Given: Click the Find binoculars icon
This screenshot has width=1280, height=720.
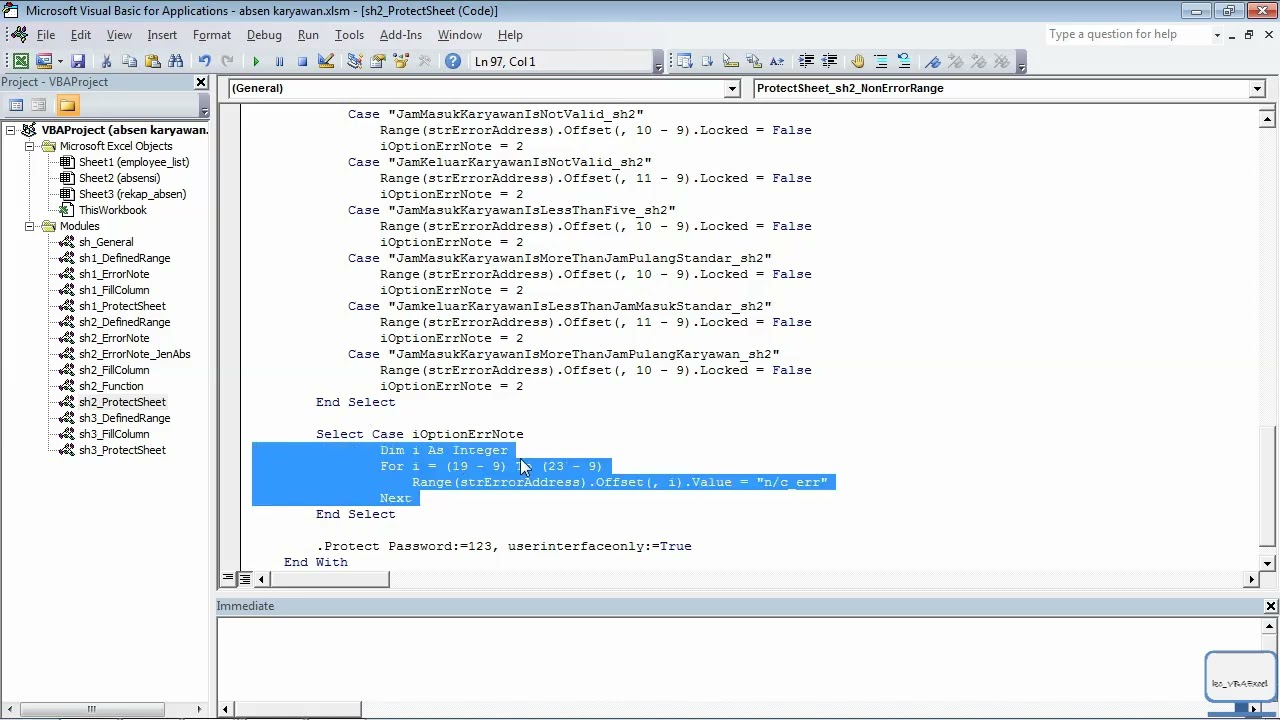Looking at the screenshot, I should pyautogui.click(x=175, y=61).
